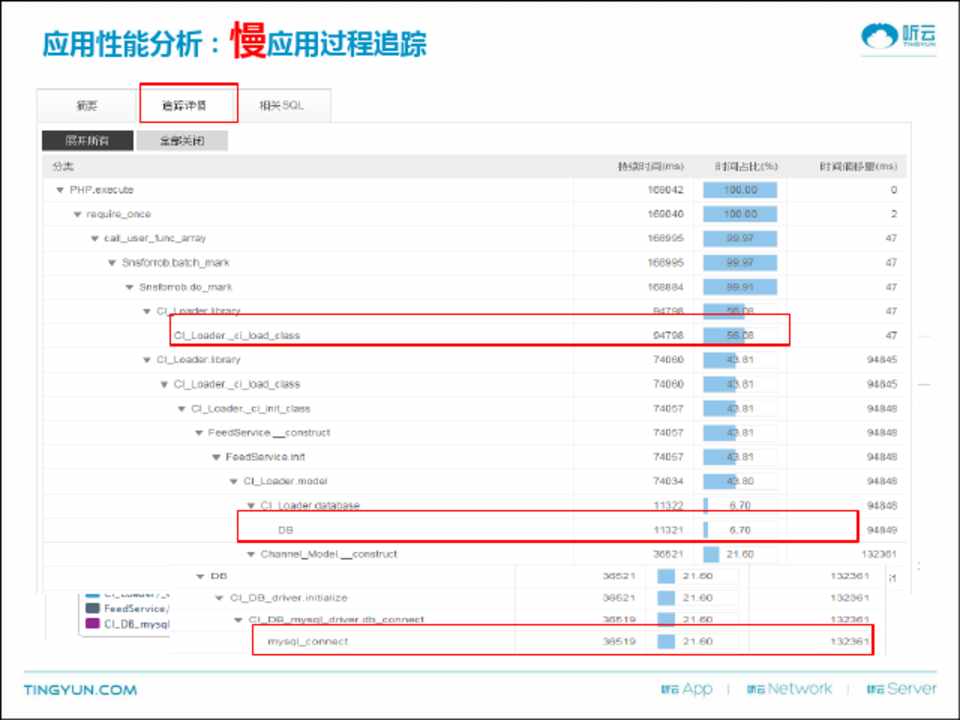
Task: Open the 相关SQL tab
Action: (x=281, y=105)
